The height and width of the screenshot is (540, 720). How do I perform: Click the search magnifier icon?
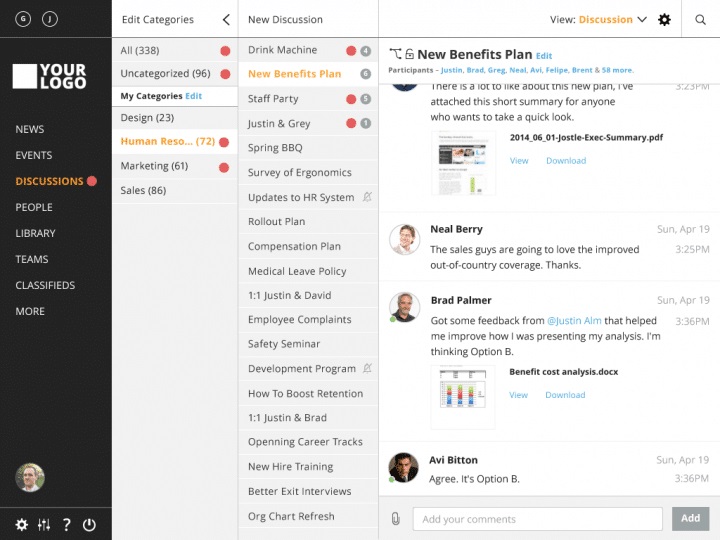700,19
